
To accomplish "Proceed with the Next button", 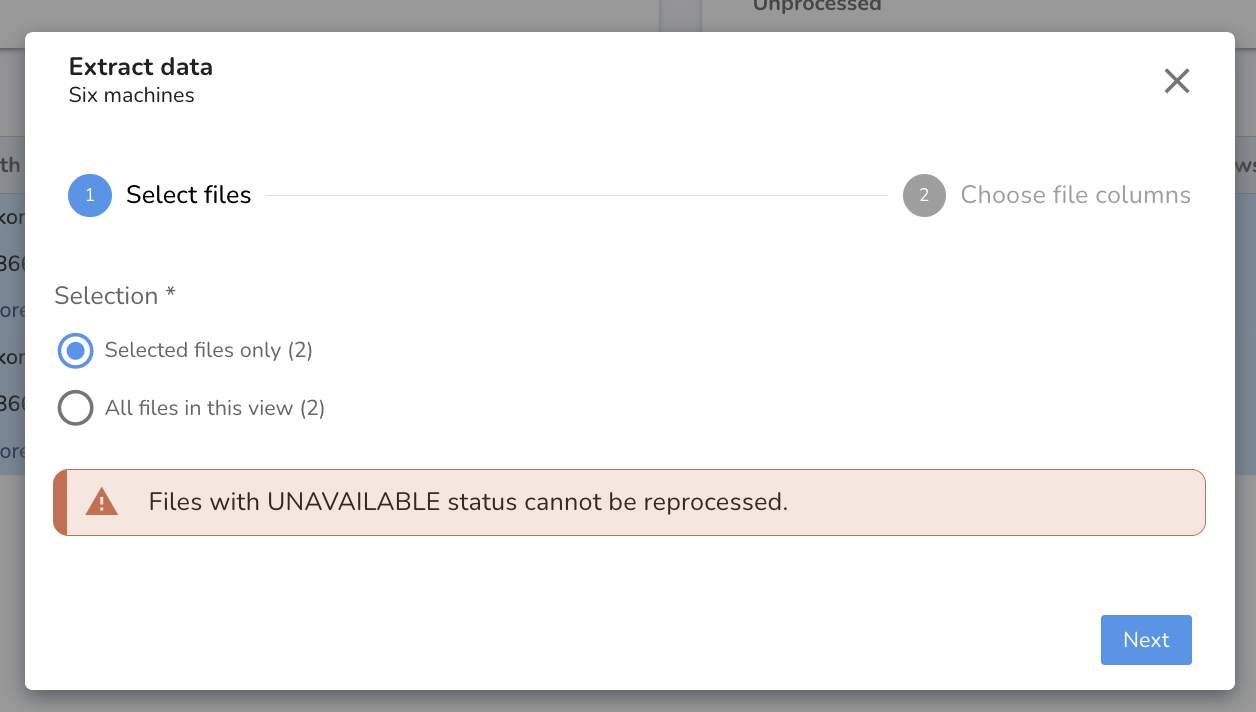I will click(1146, 640).
